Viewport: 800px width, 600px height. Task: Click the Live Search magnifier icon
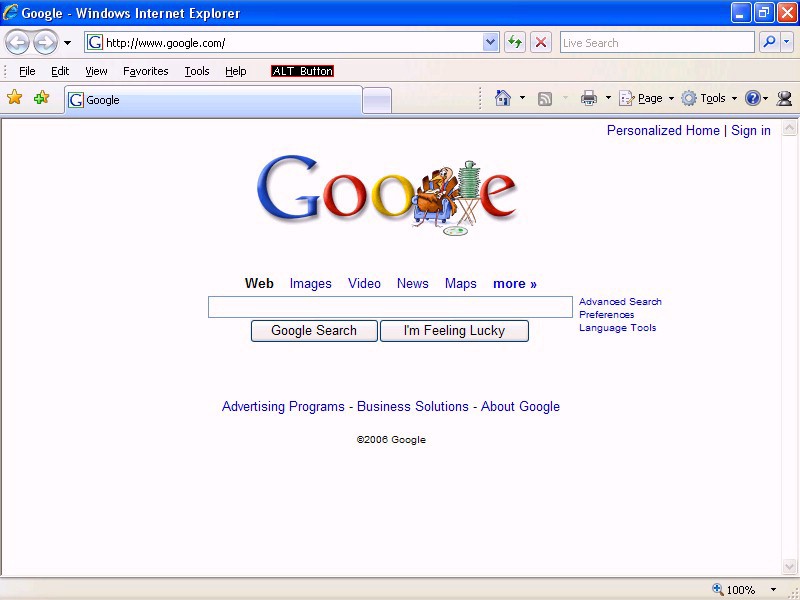click(769, 42)
